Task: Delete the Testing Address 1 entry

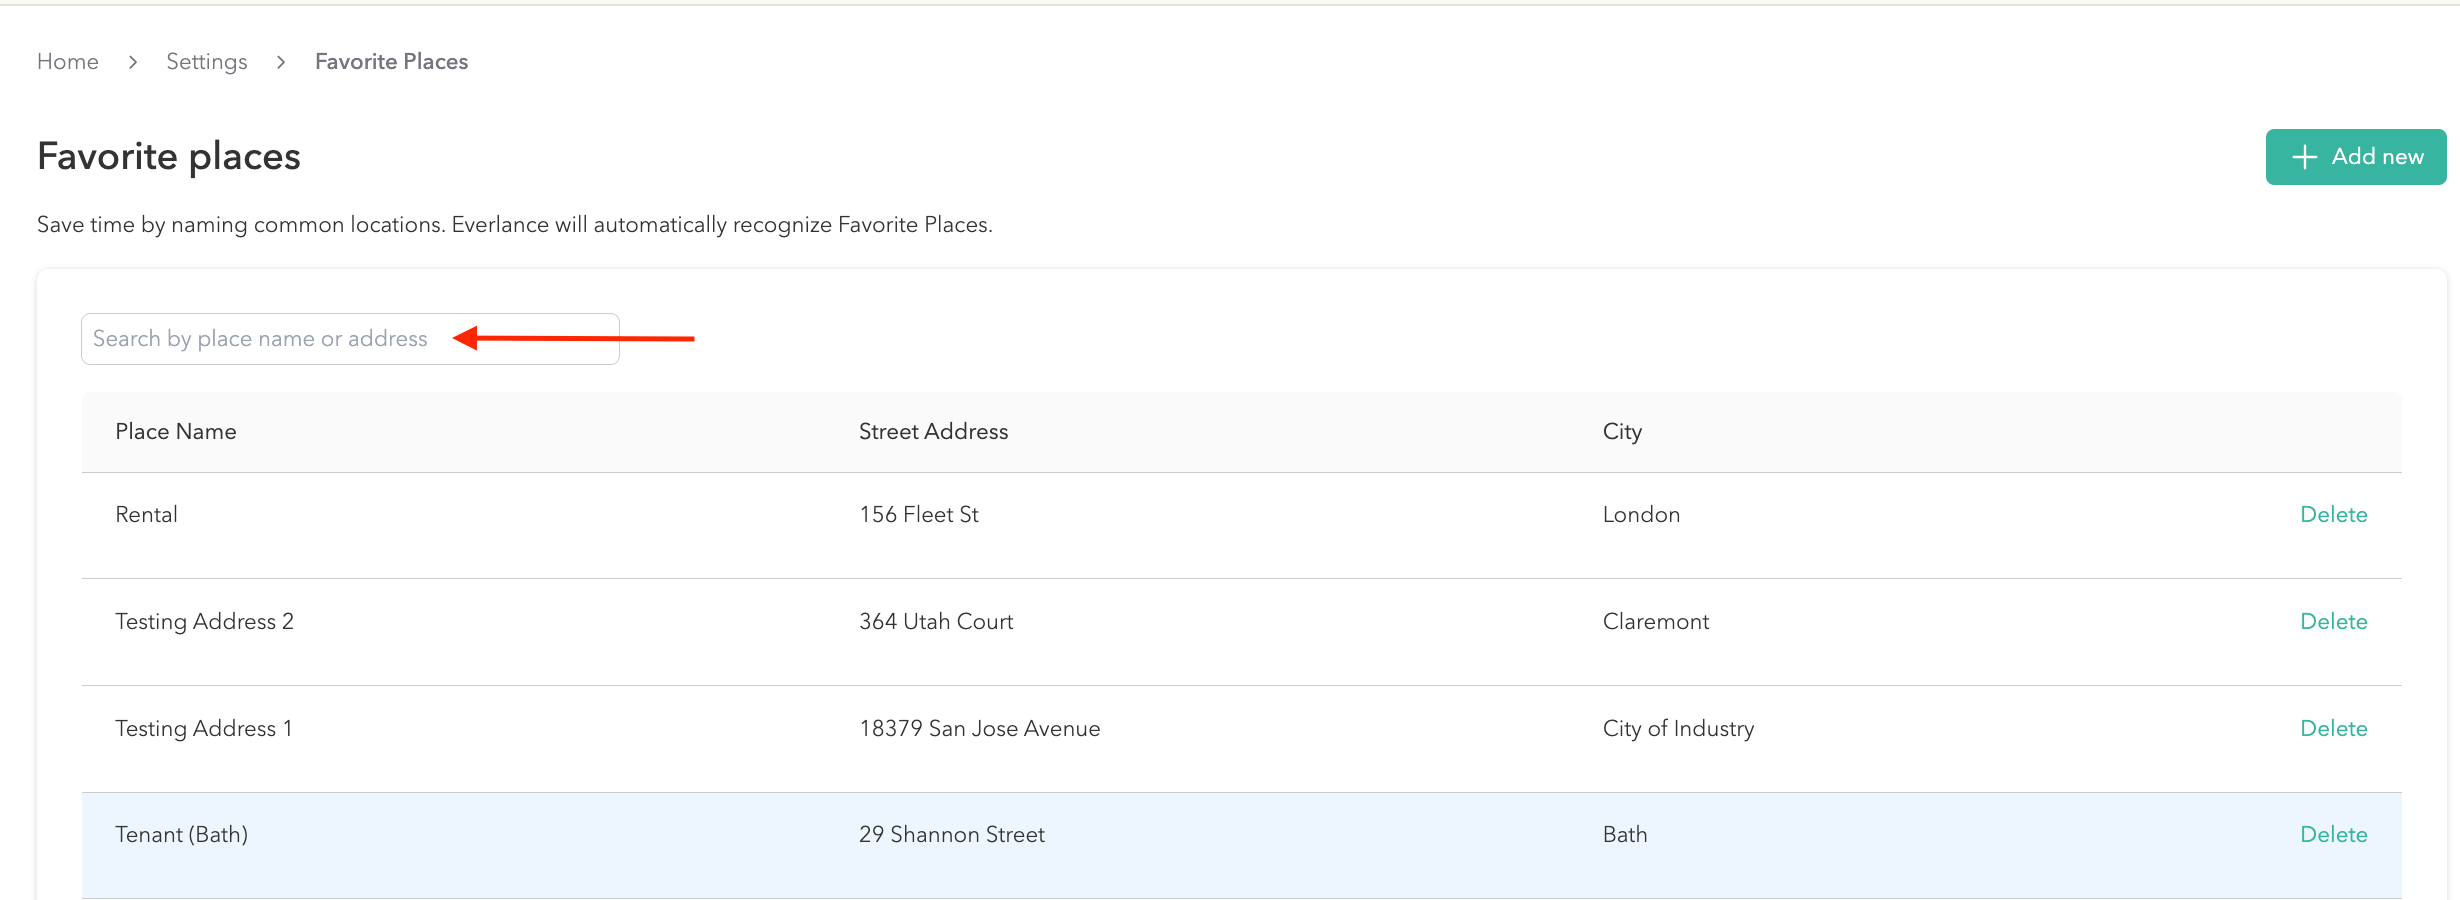Action: 2333,729
